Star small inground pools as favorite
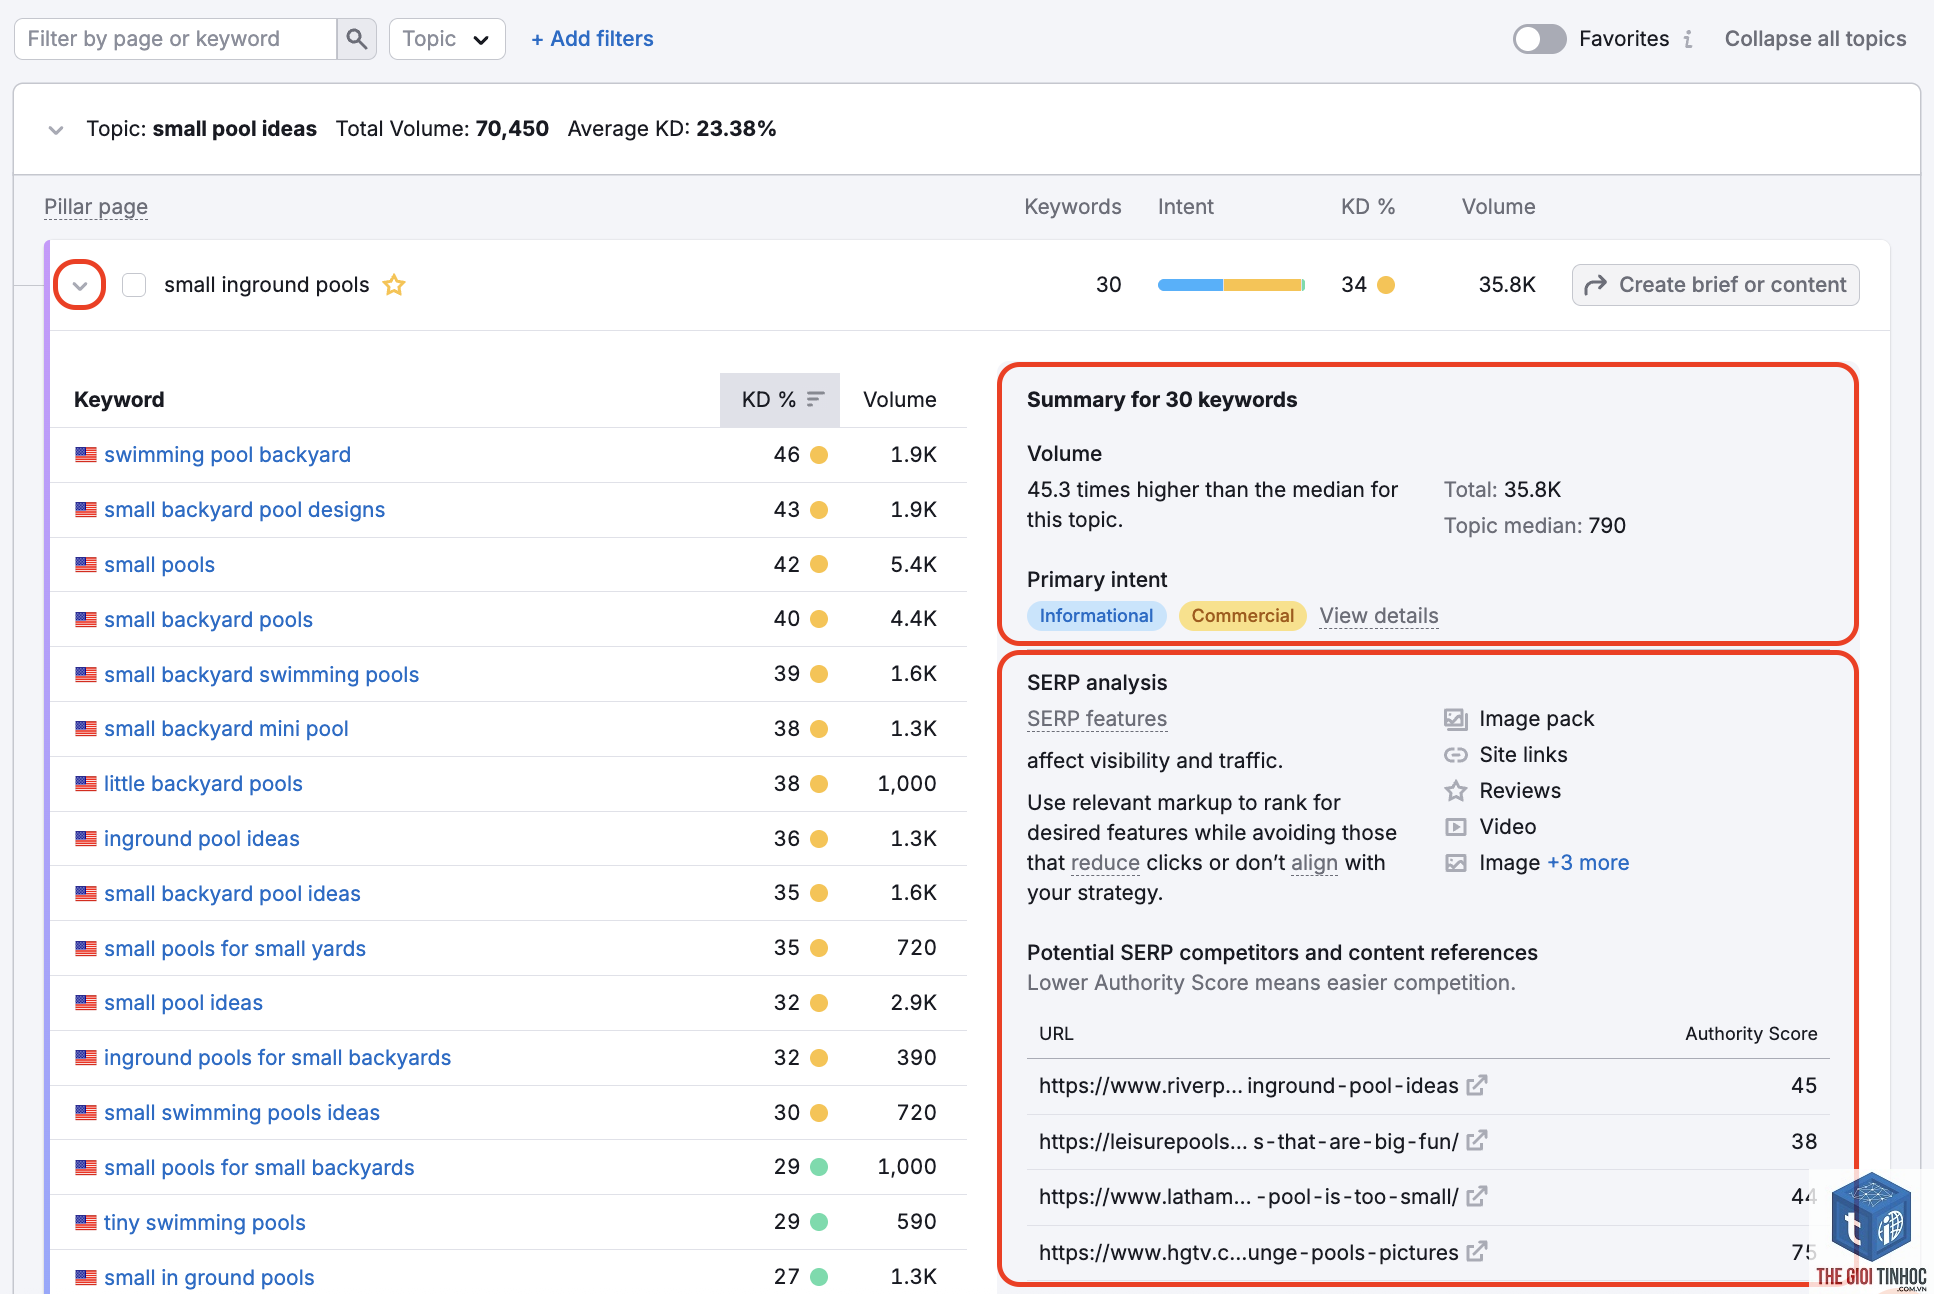 (x=394, y=285)
